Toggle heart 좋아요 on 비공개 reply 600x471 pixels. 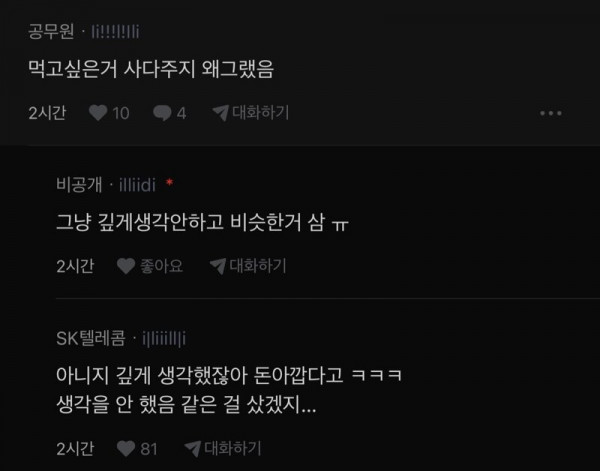126,266
